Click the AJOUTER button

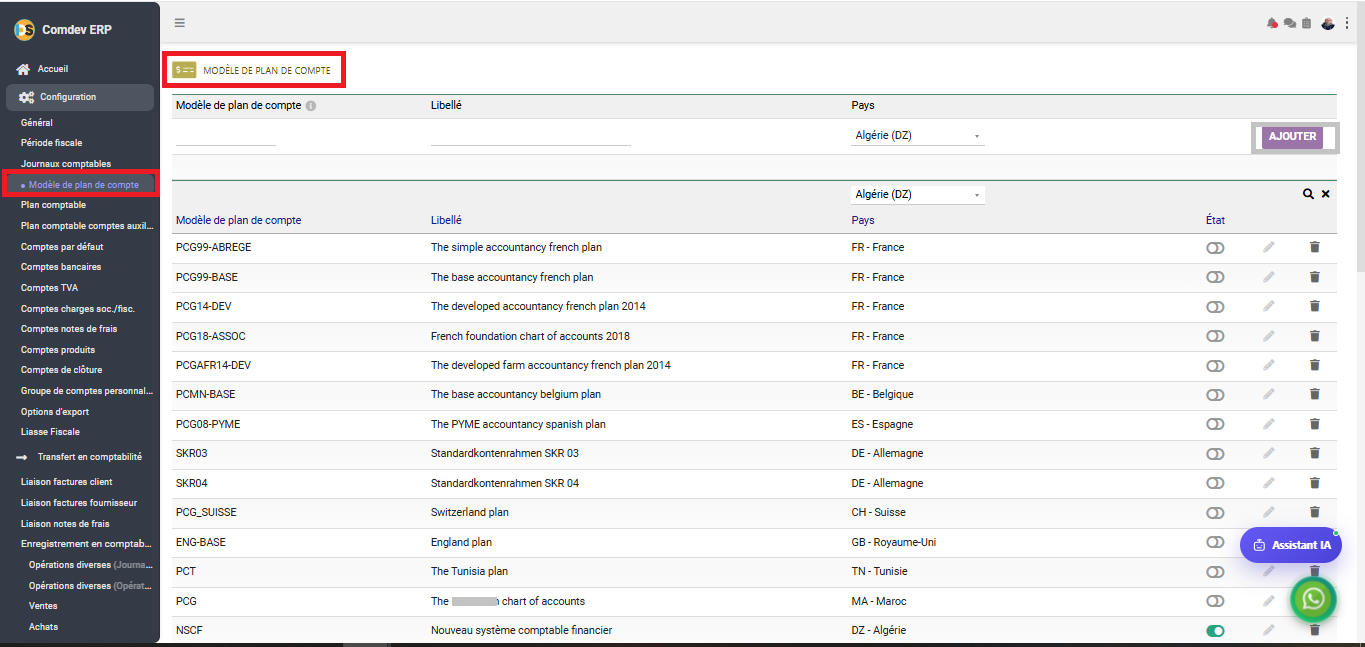pyautogui.click(x=1292, y=137)
